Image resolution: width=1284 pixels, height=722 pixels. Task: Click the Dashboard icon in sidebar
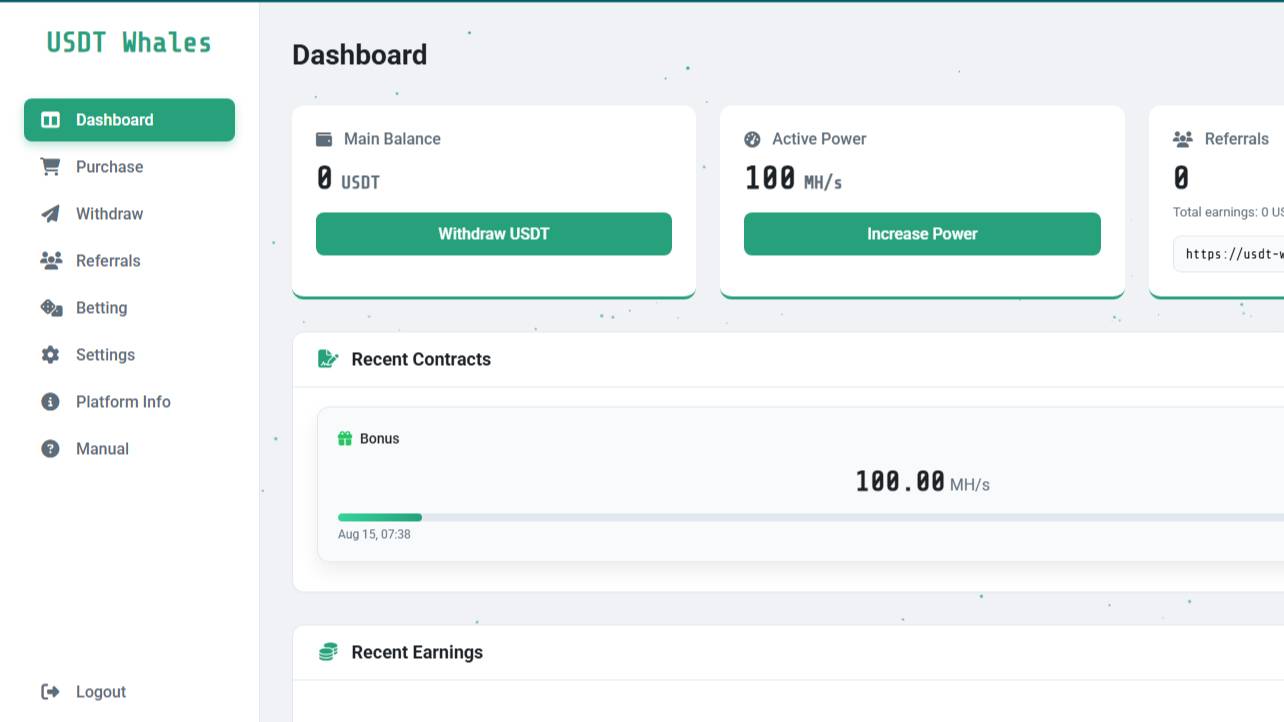coord(50,120)
